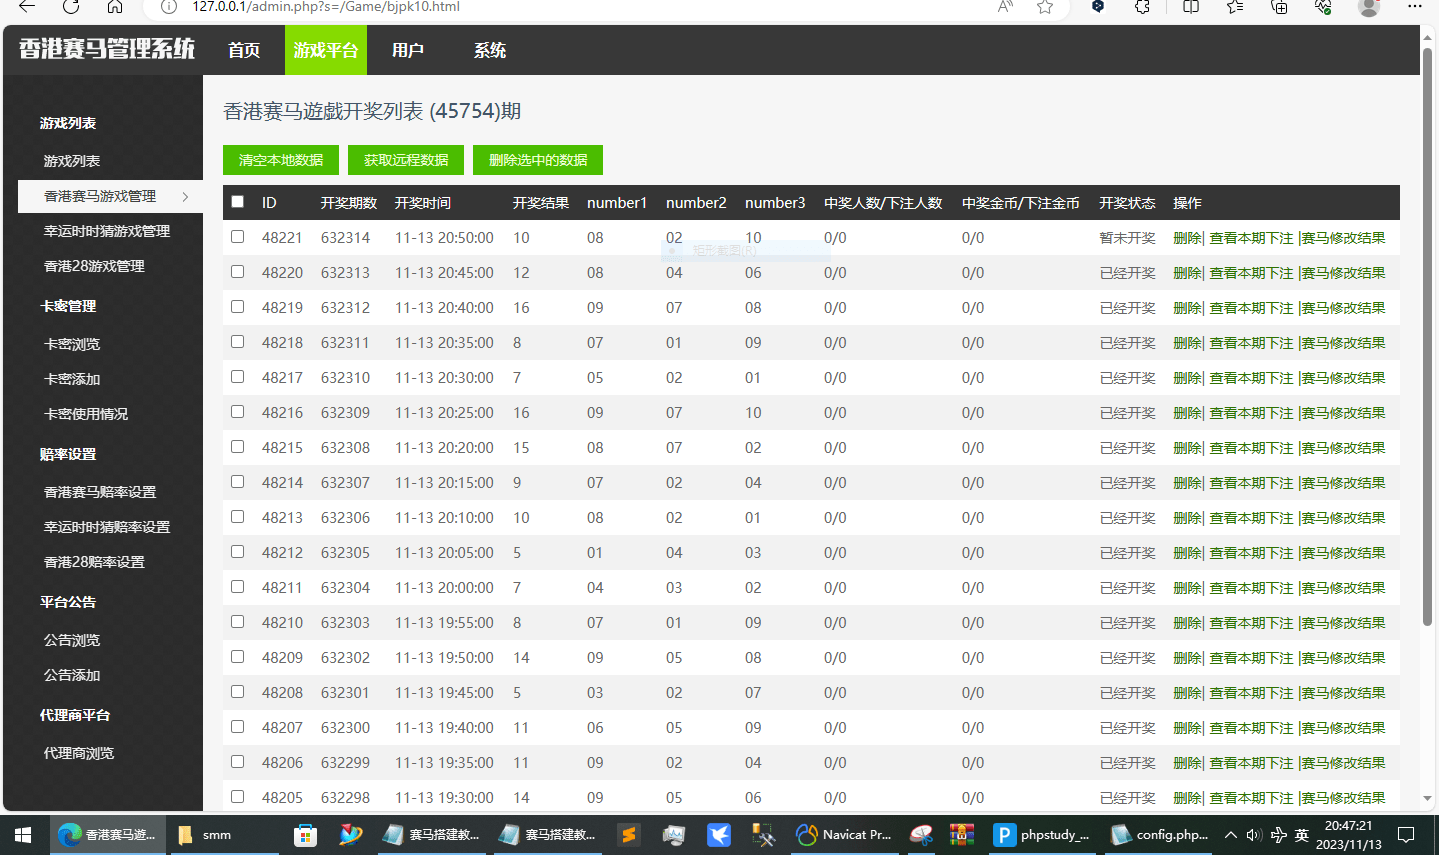1439x855 pixels.
Task: Click 查看本期下注 for row 48220
Action: pyautogui.click(x=1251, y=273)
